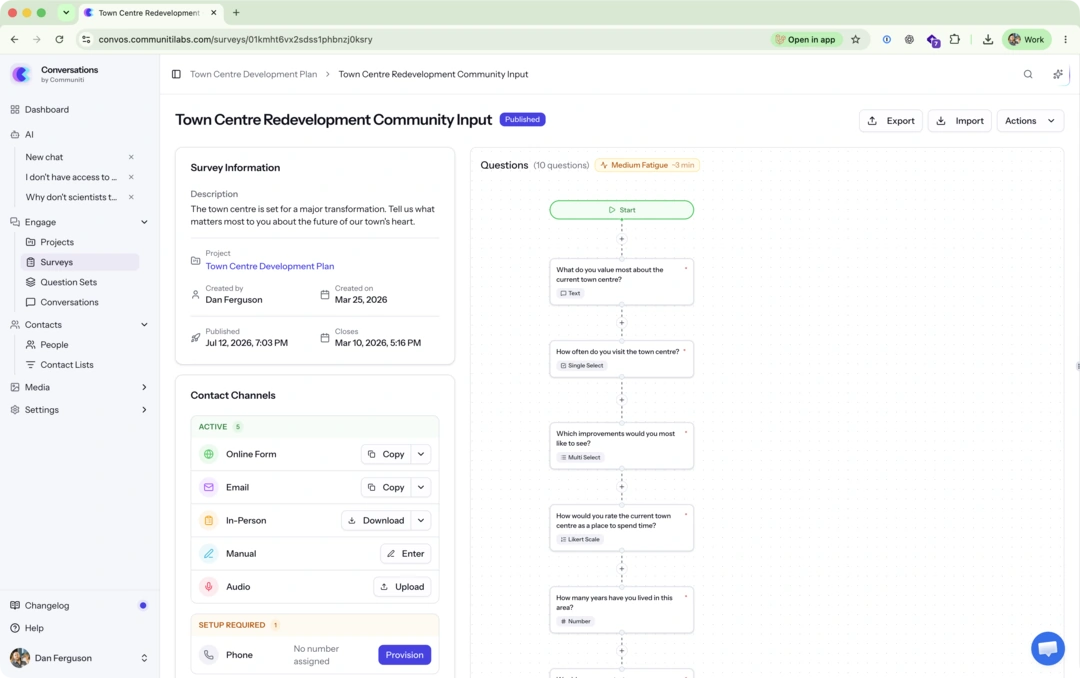Screen dimensions: 1080x678
Task: Click plus node after 'How many years' question
Action: (x=621, y=650)
